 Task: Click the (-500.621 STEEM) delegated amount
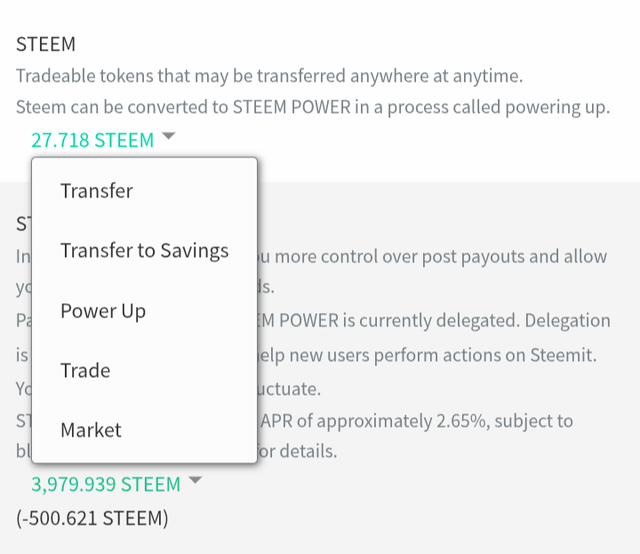92,518
